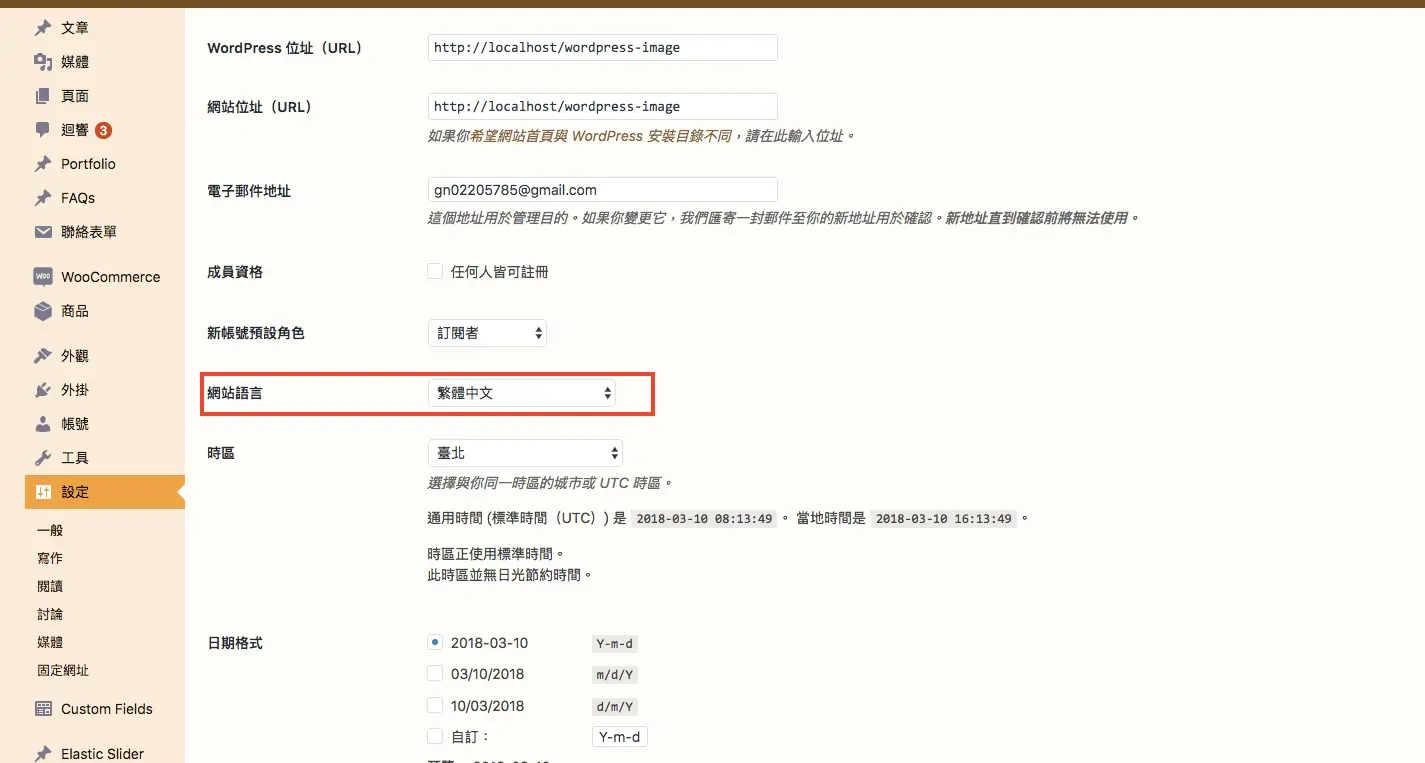Open the 希望網站首頁與 WordPress 安裝目錄不同 link

pos(601,135)
